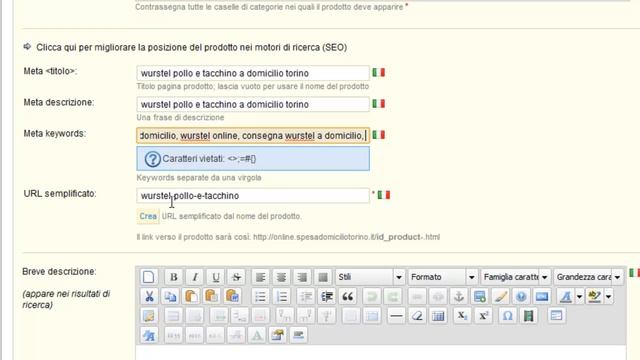
Task: Click Italian flag next to Meta titolo
Action: click(378, 73)
